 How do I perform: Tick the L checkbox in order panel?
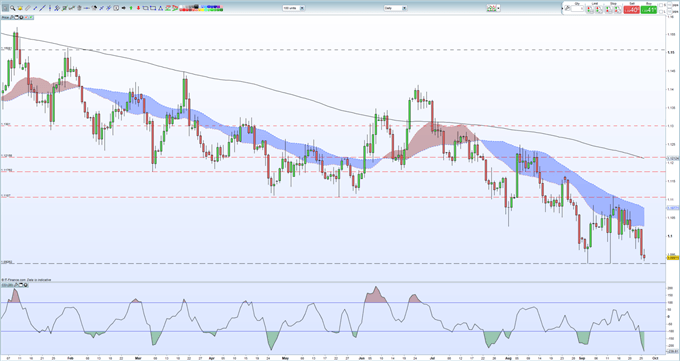click(660, 12)
